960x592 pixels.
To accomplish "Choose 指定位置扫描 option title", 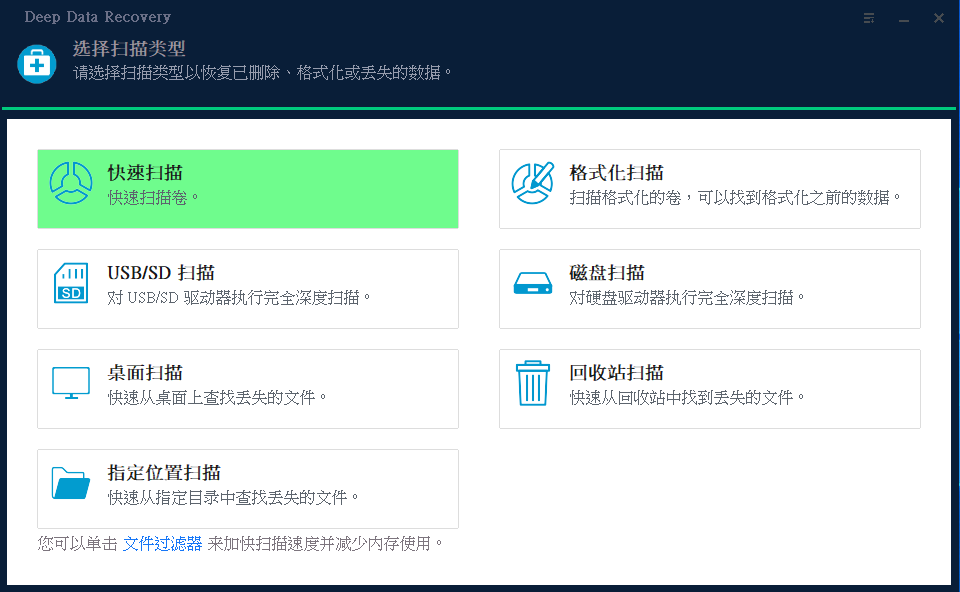I will point(164,473).
